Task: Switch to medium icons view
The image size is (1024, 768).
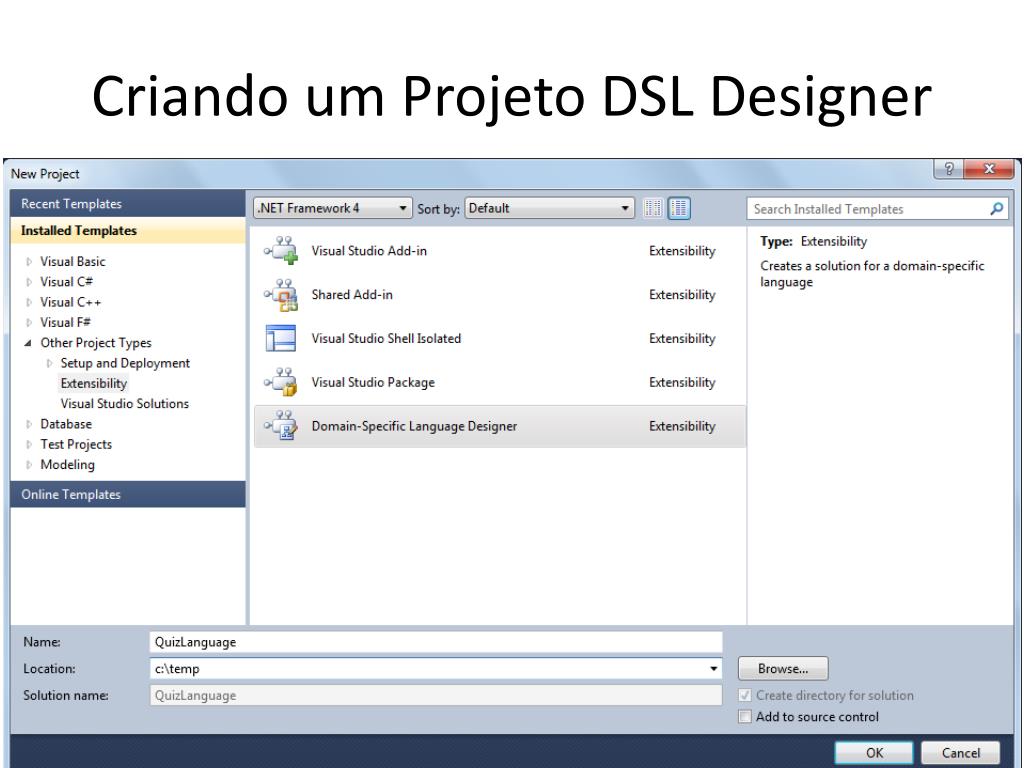Action: [x=679, y=208]
